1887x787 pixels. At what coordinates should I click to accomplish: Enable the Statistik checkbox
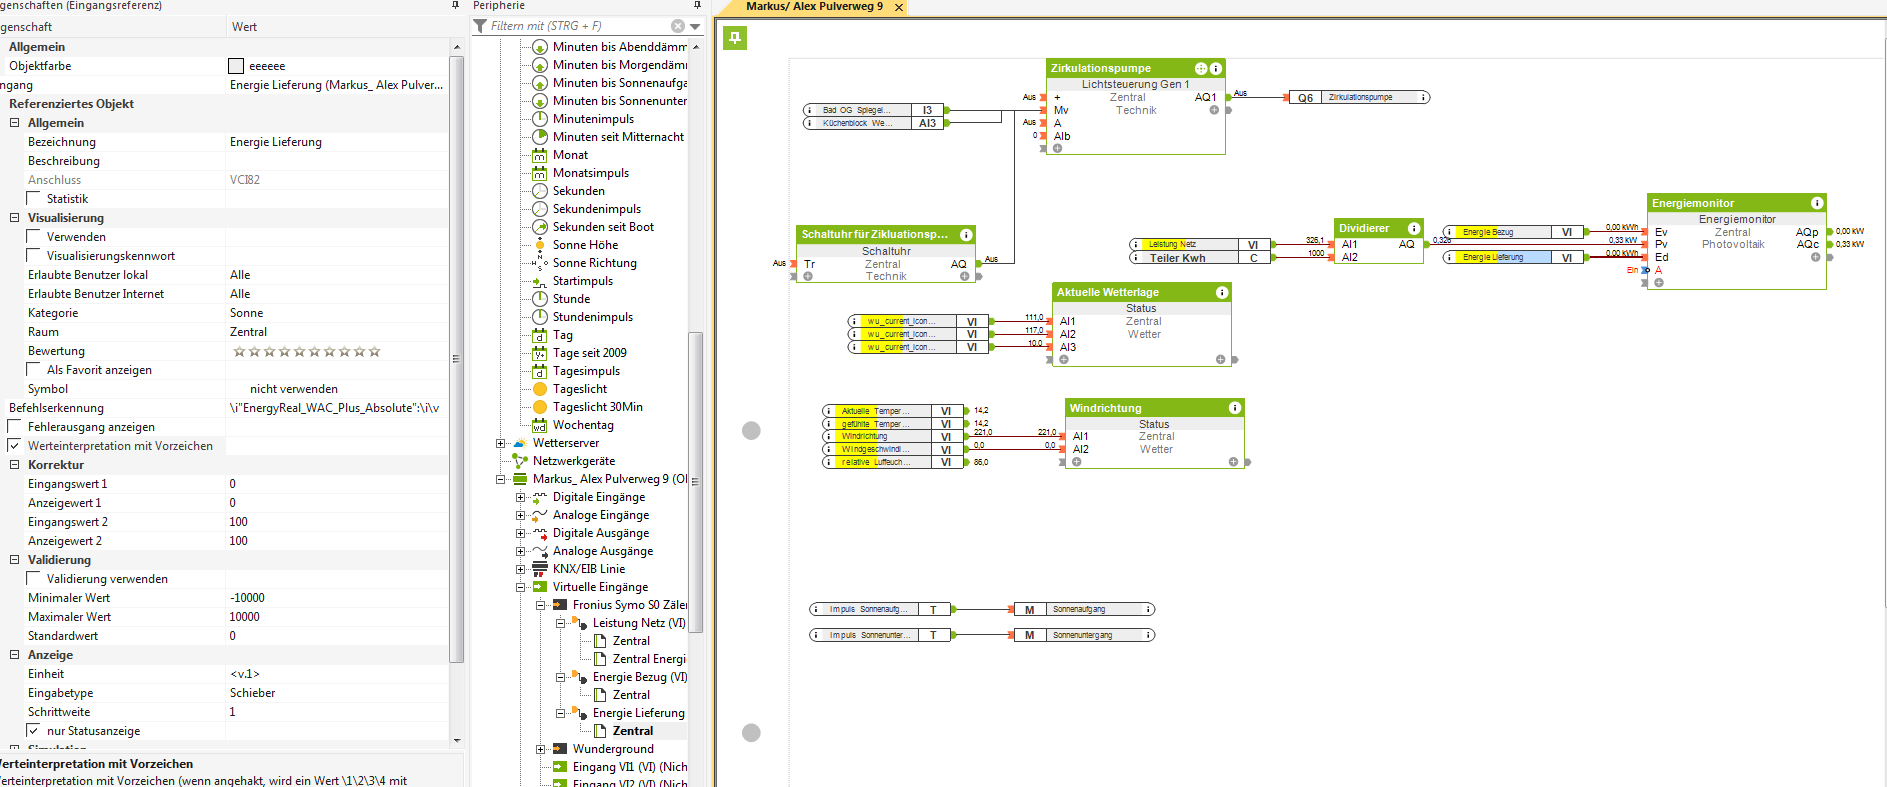(34, 199)
